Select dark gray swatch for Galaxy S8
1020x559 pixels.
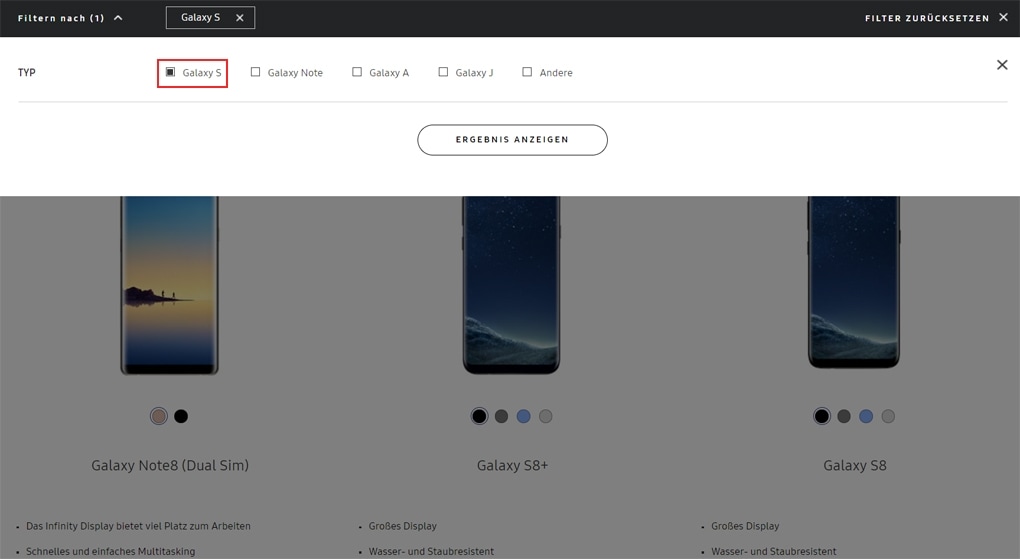click(844, 416)
